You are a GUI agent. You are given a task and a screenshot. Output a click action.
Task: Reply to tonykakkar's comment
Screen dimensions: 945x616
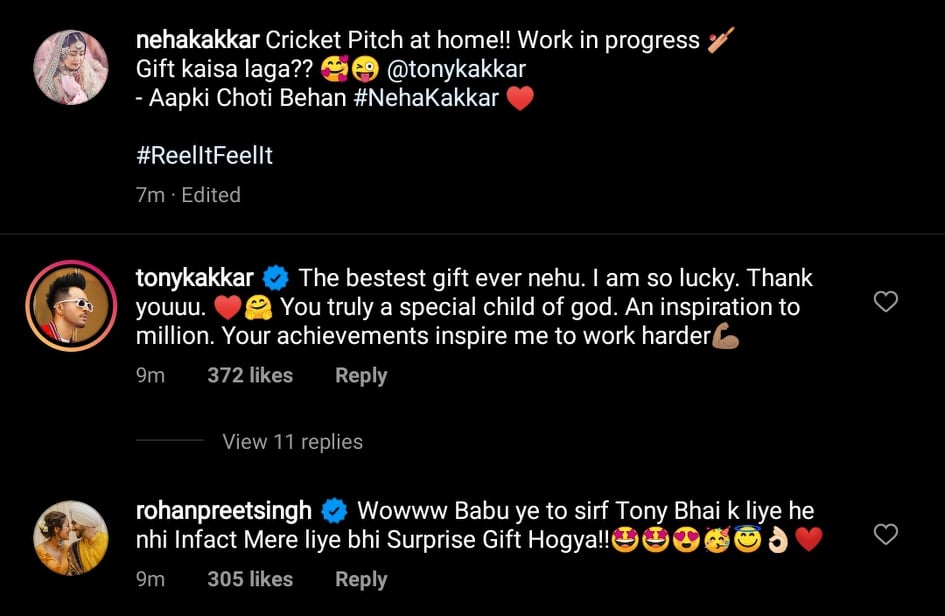point(361,376)
